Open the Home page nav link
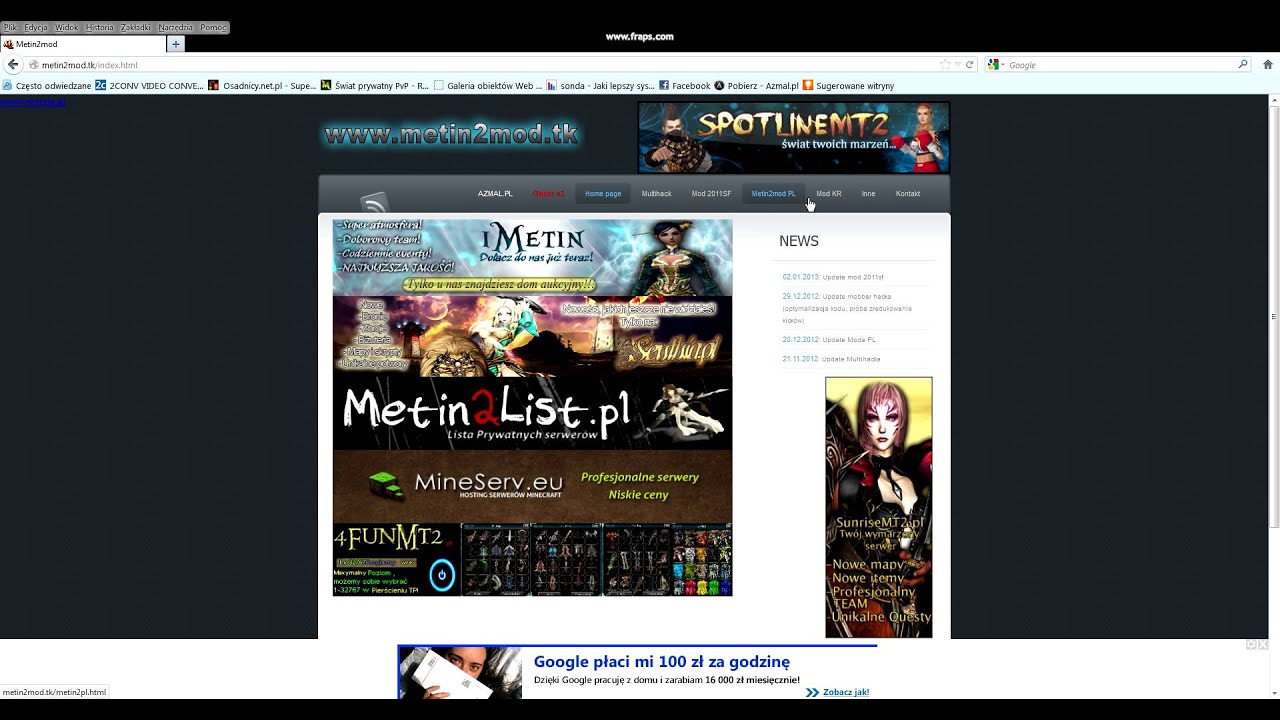 (x=603, y=194)
